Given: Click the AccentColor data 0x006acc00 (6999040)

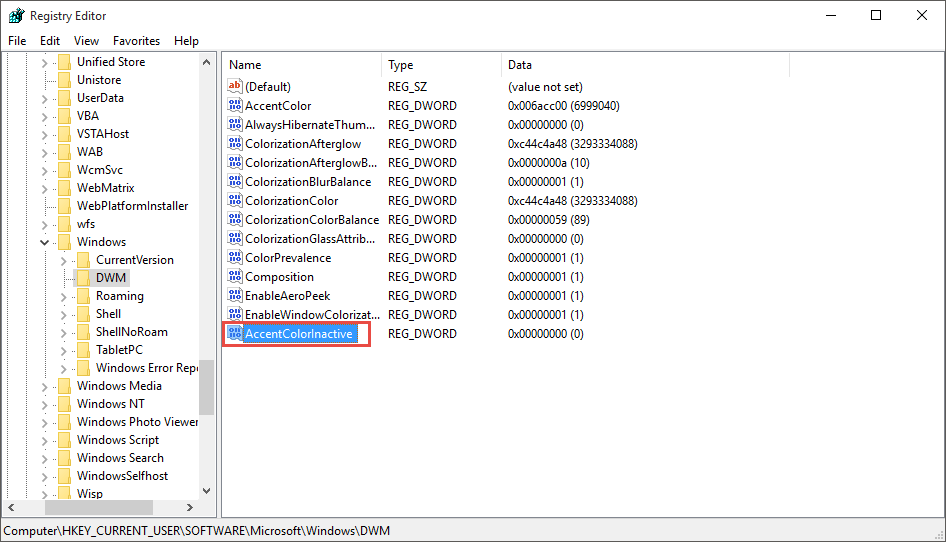Looking at the screenshot, I should click(x=563, y=106).
